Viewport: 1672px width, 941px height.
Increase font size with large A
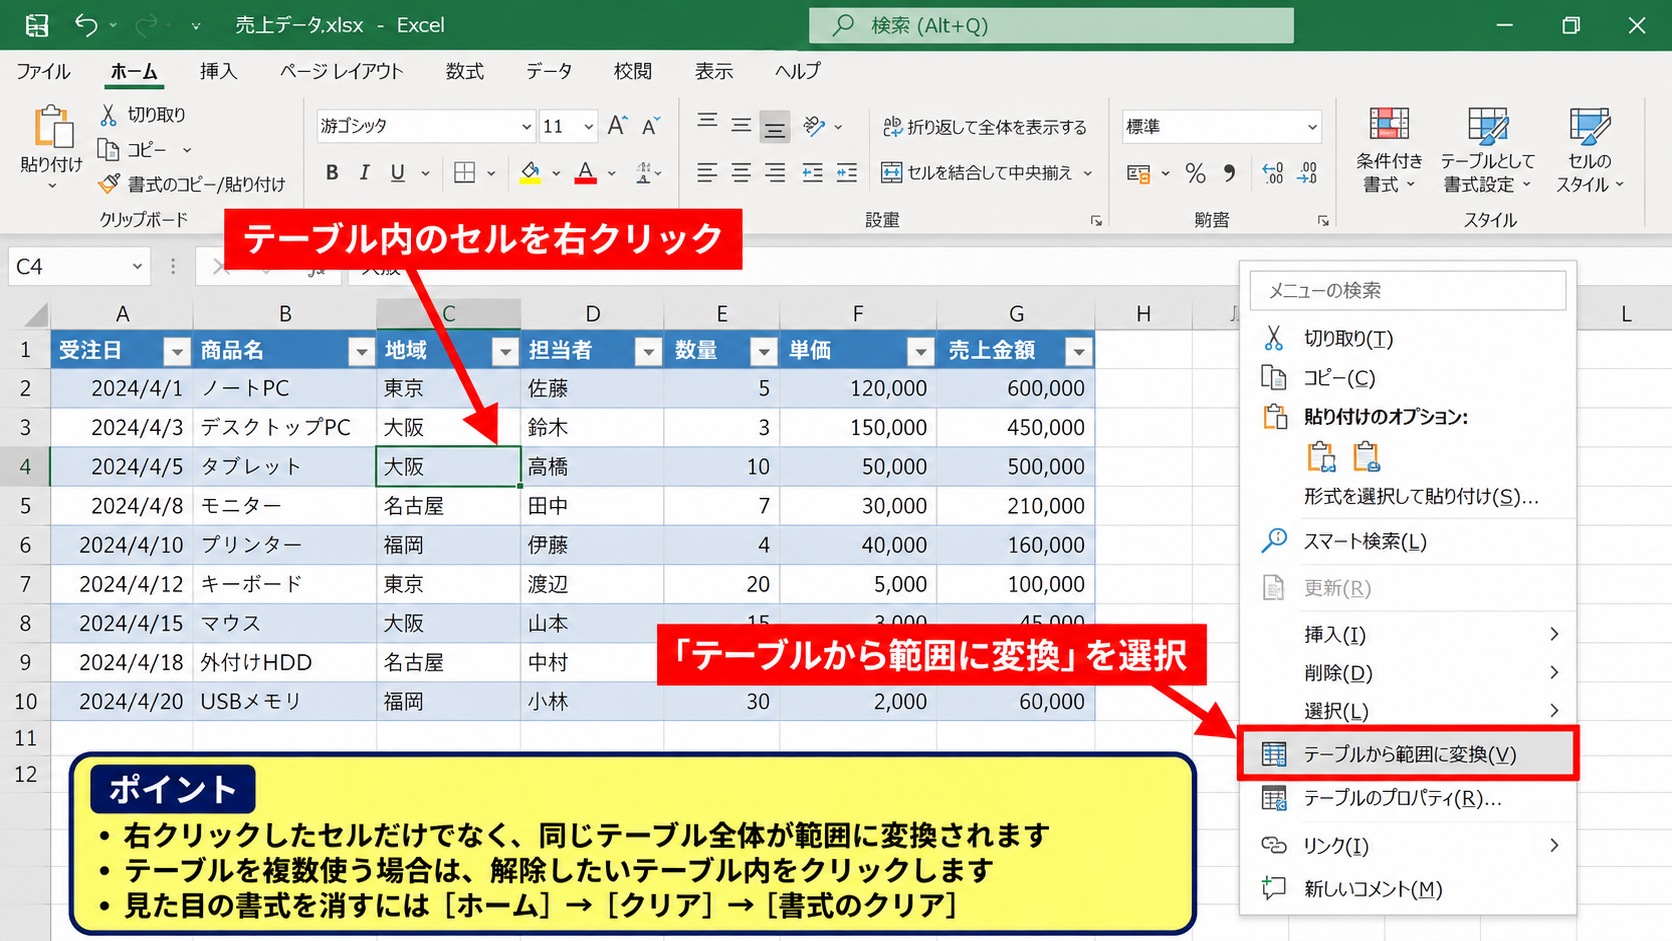click(x=617, y=125)
